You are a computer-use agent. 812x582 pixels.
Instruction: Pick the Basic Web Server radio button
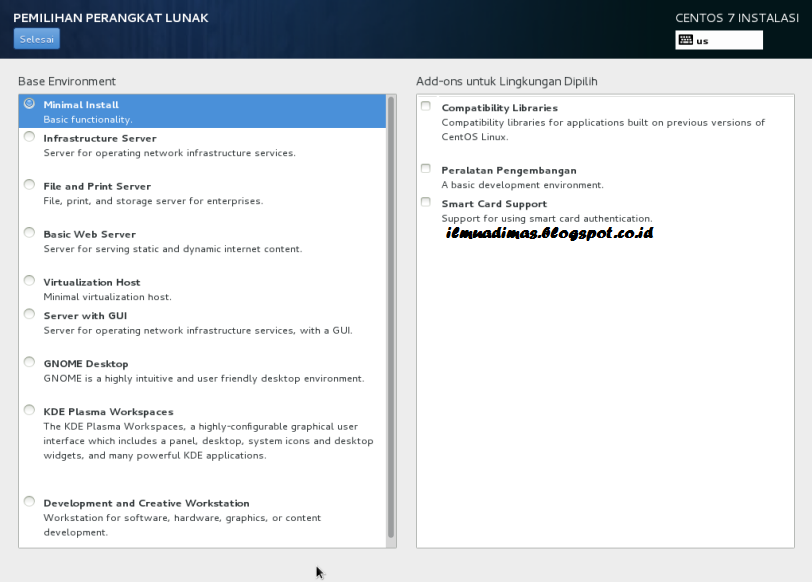click(30, 232)
